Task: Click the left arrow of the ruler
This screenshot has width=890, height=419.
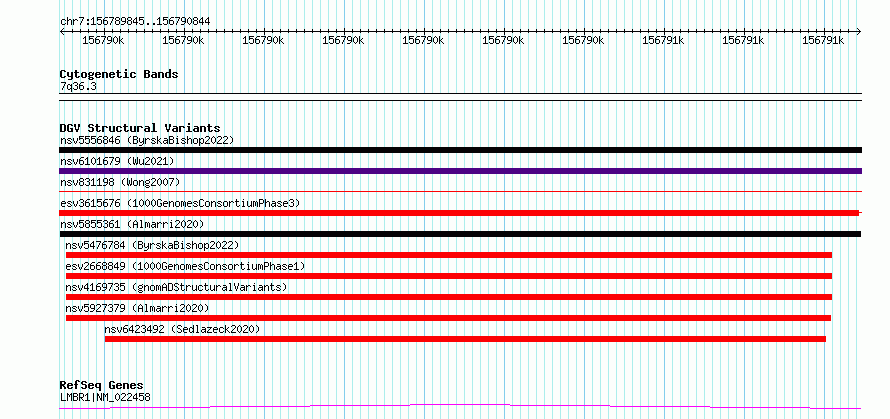Action: click(62, 32)
